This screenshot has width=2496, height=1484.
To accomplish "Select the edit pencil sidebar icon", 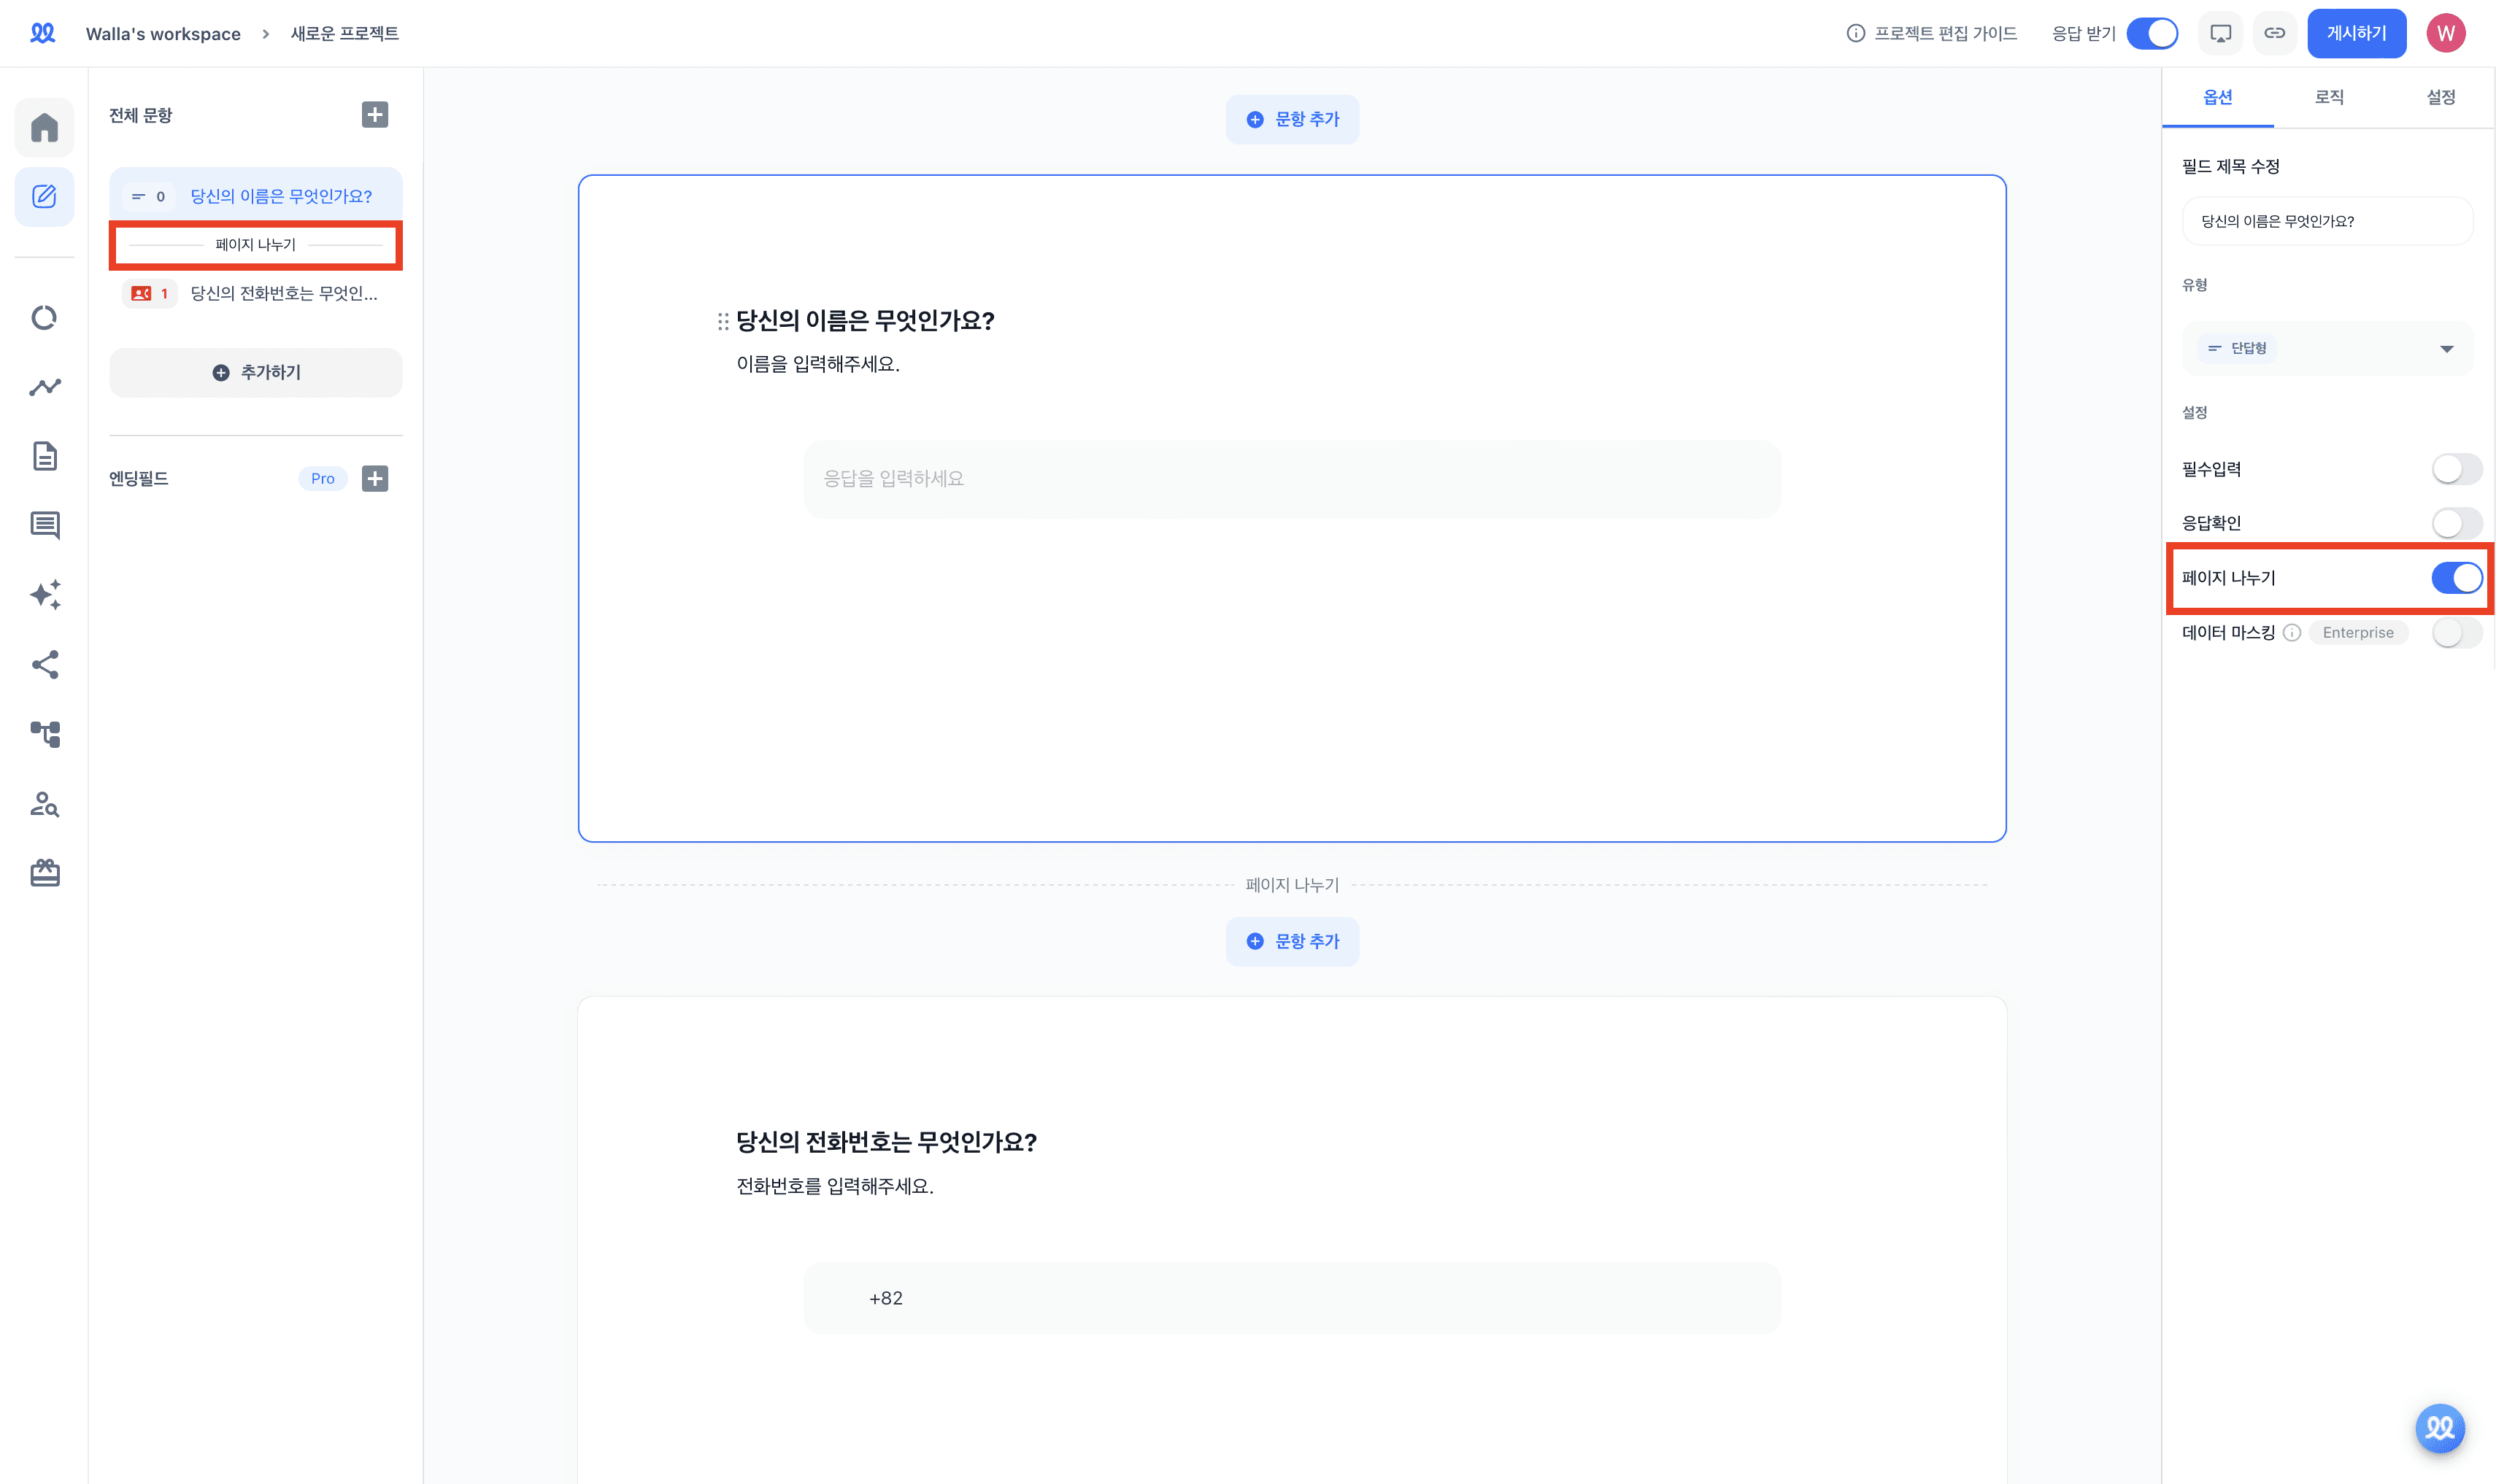I will [44, 196].
